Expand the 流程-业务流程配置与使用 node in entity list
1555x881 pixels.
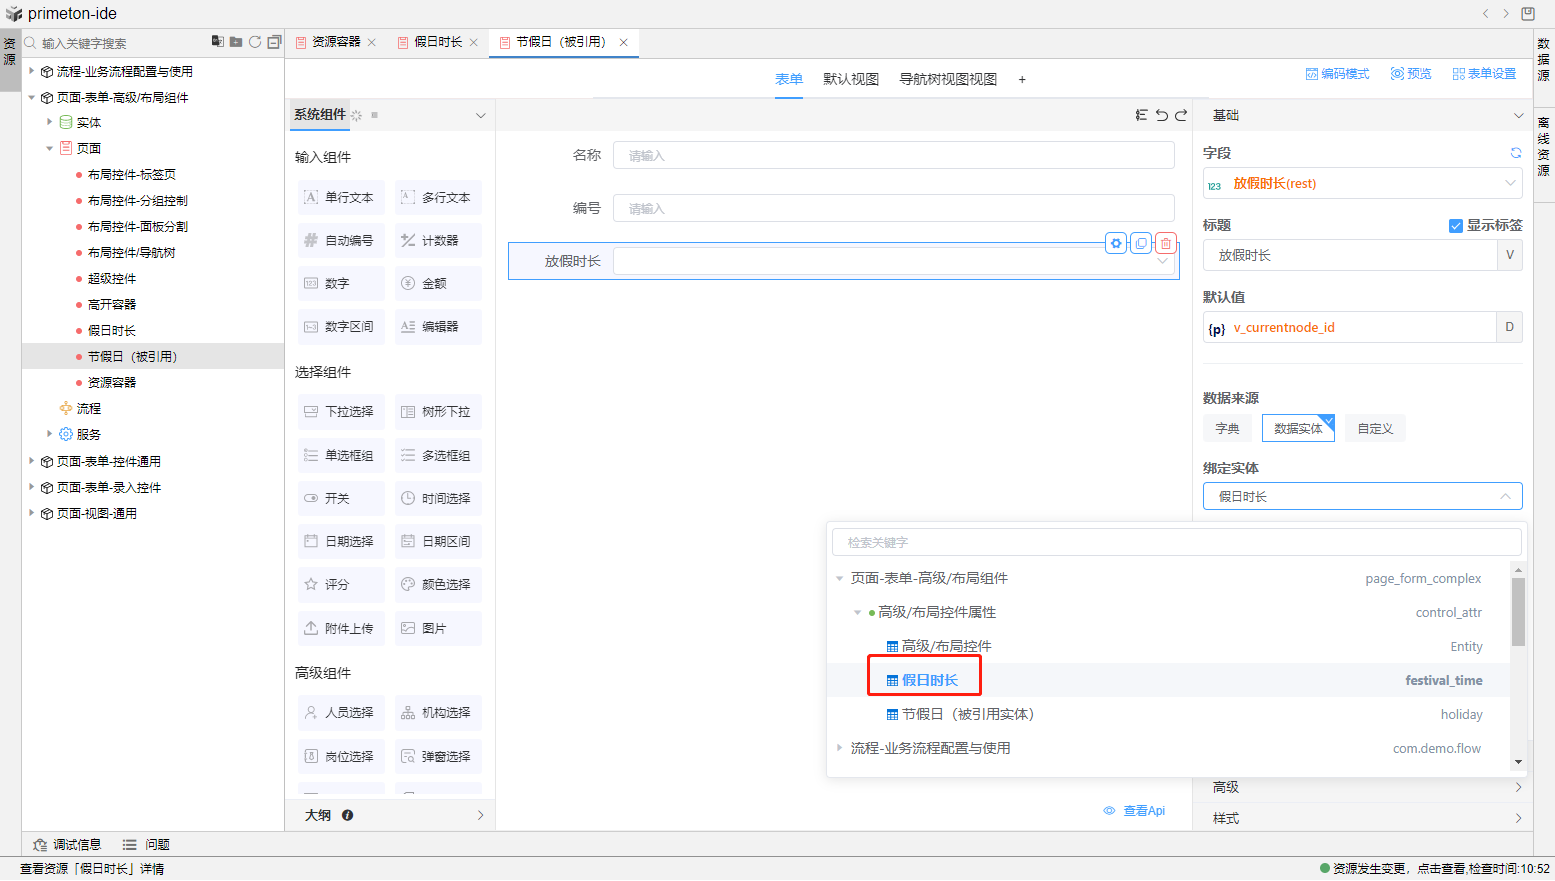click(x=839, y=748)
